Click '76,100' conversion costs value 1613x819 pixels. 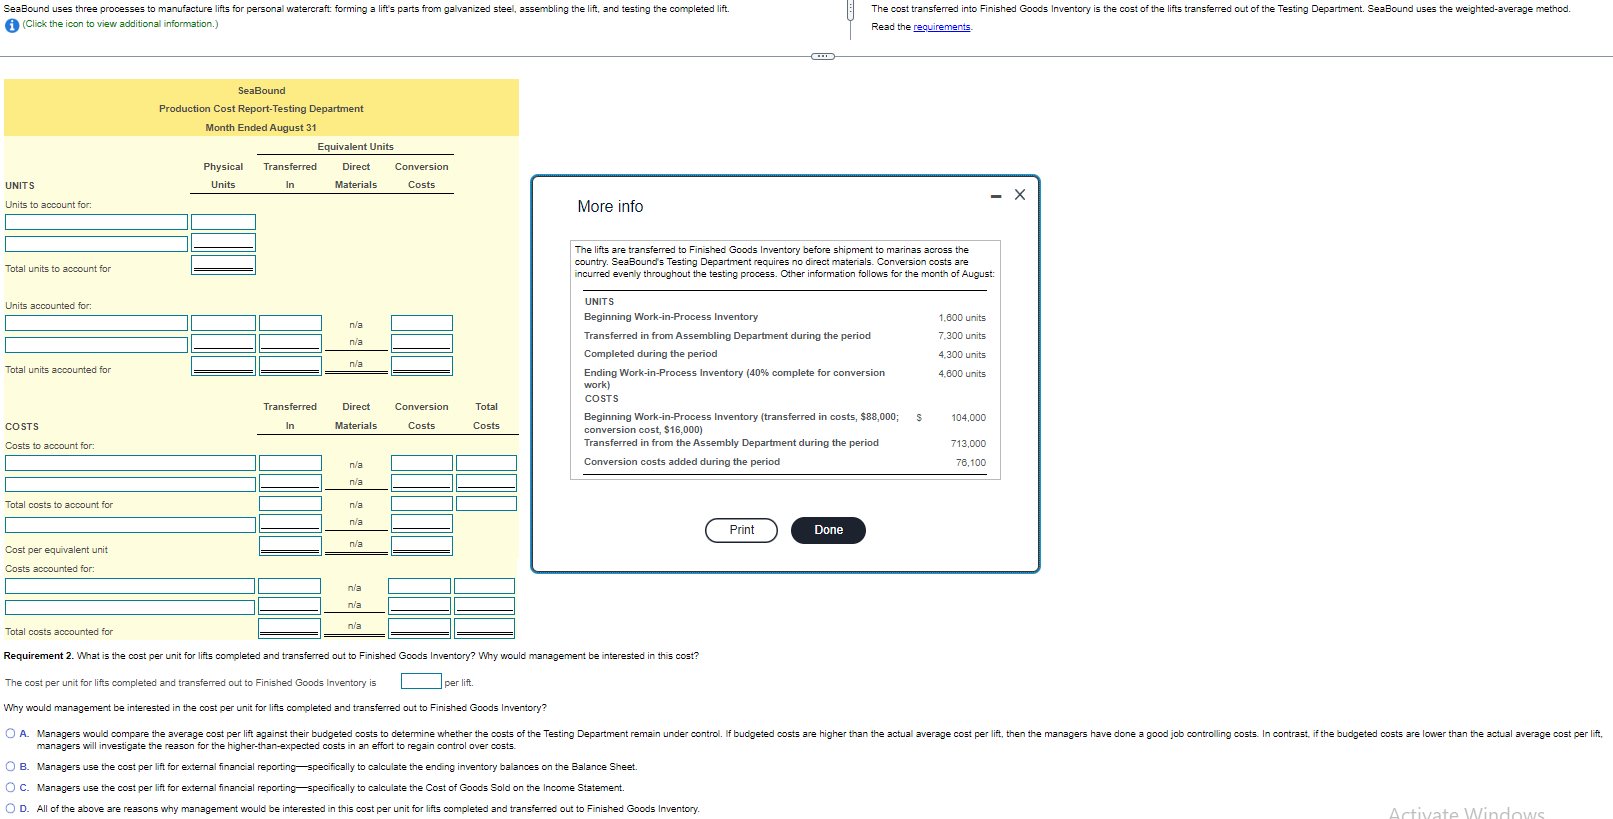pyautogui.click(x=970, y=463)
